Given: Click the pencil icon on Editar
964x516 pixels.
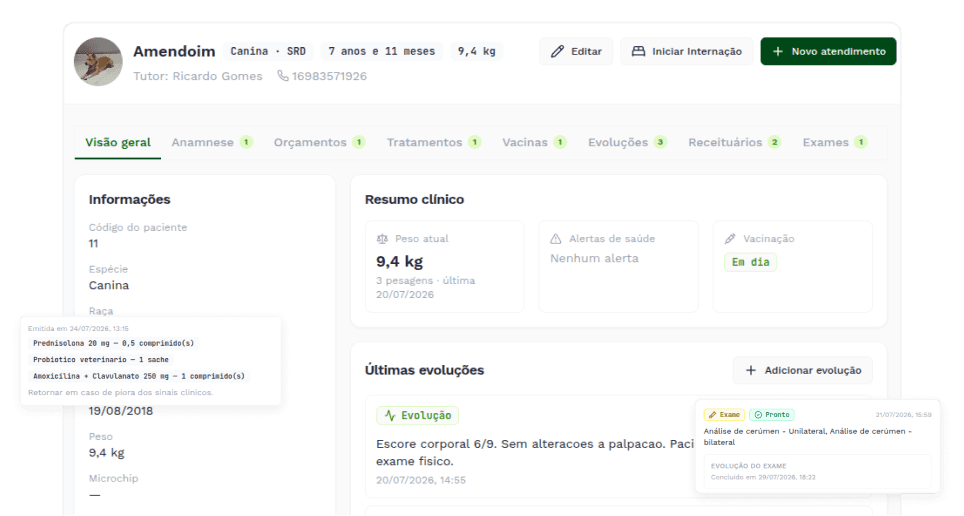Looking at the screenshot, I should pyautogui.click(x=557, y=51).
